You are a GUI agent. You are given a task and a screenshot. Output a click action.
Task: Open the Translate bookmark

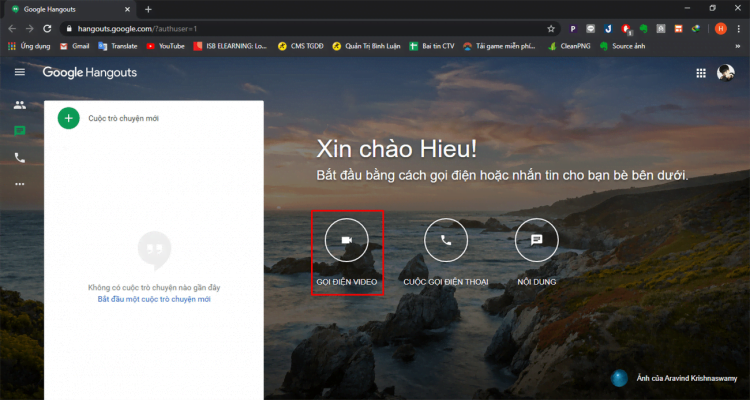pyautogui.click(x=118, y=46)
